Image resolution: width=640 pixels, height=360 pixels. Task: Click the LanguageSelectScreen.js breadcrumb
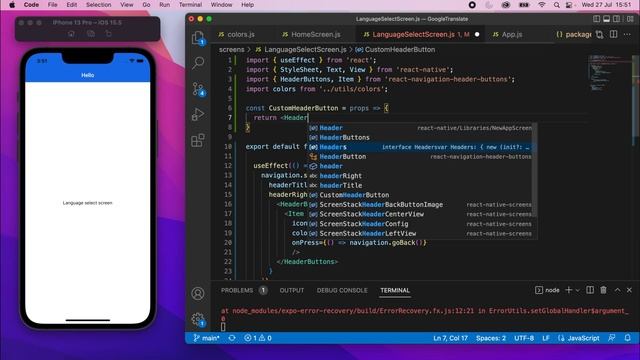[x=305, y=49]
